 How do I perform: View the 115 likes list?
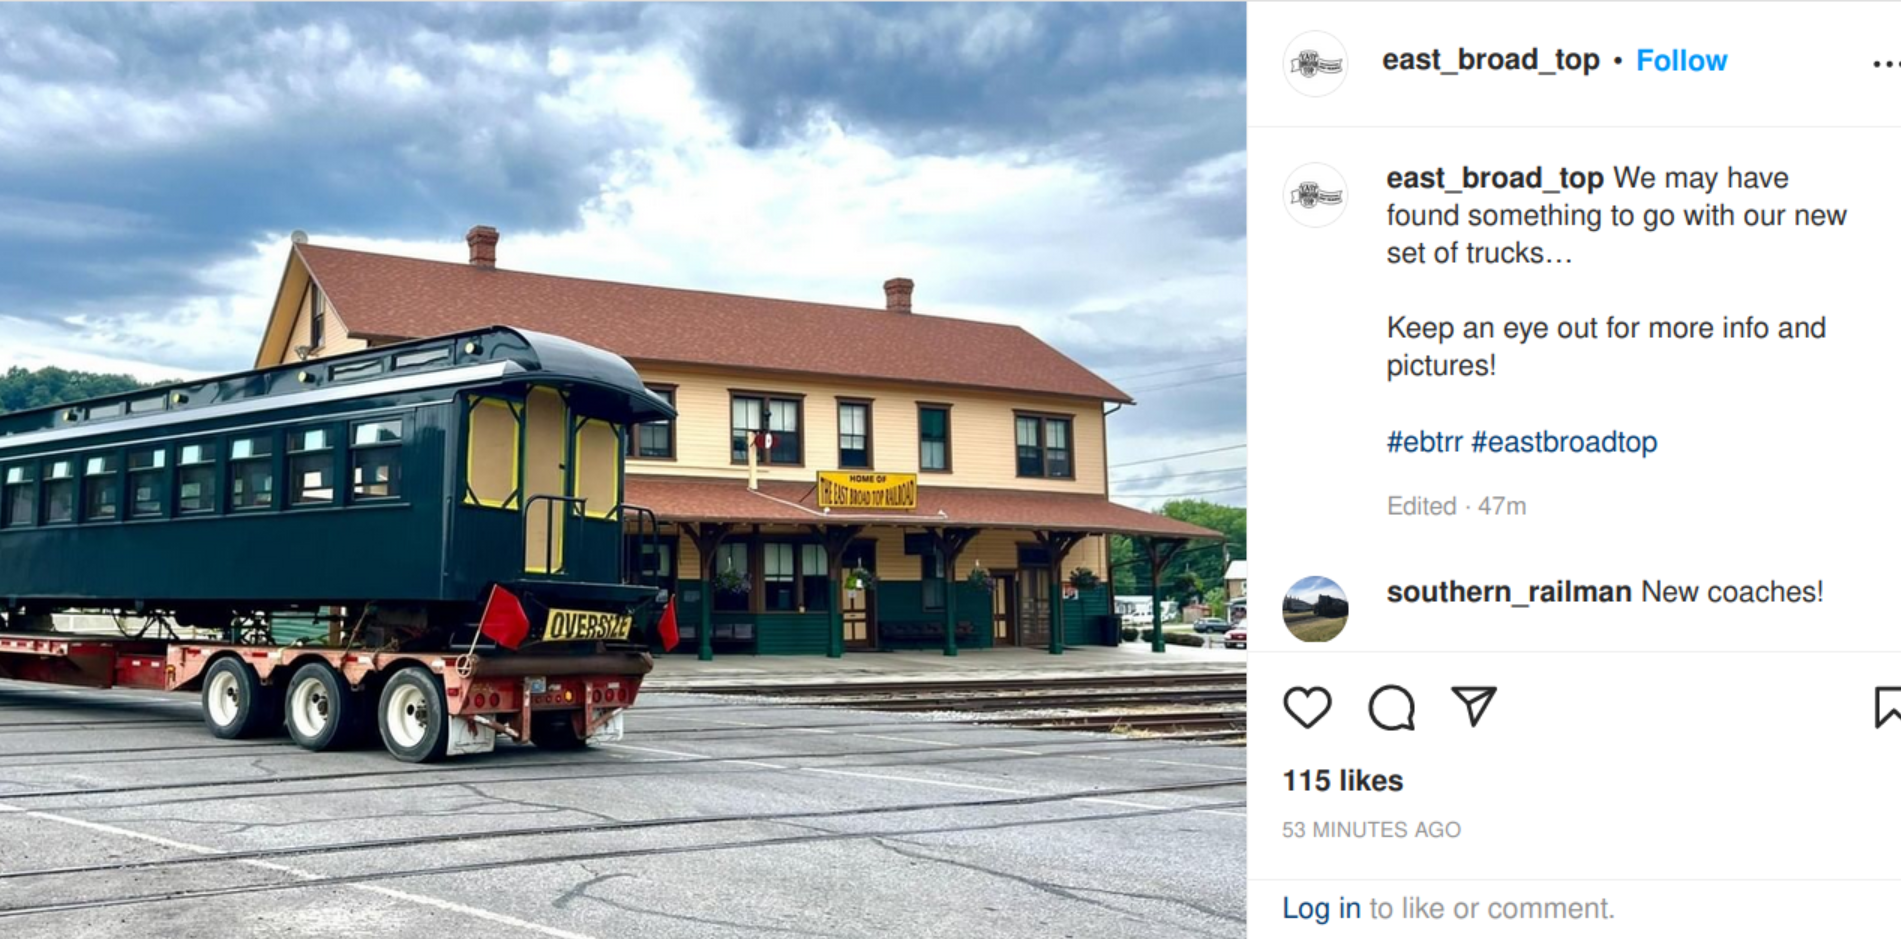click(x=1342, y=781)
